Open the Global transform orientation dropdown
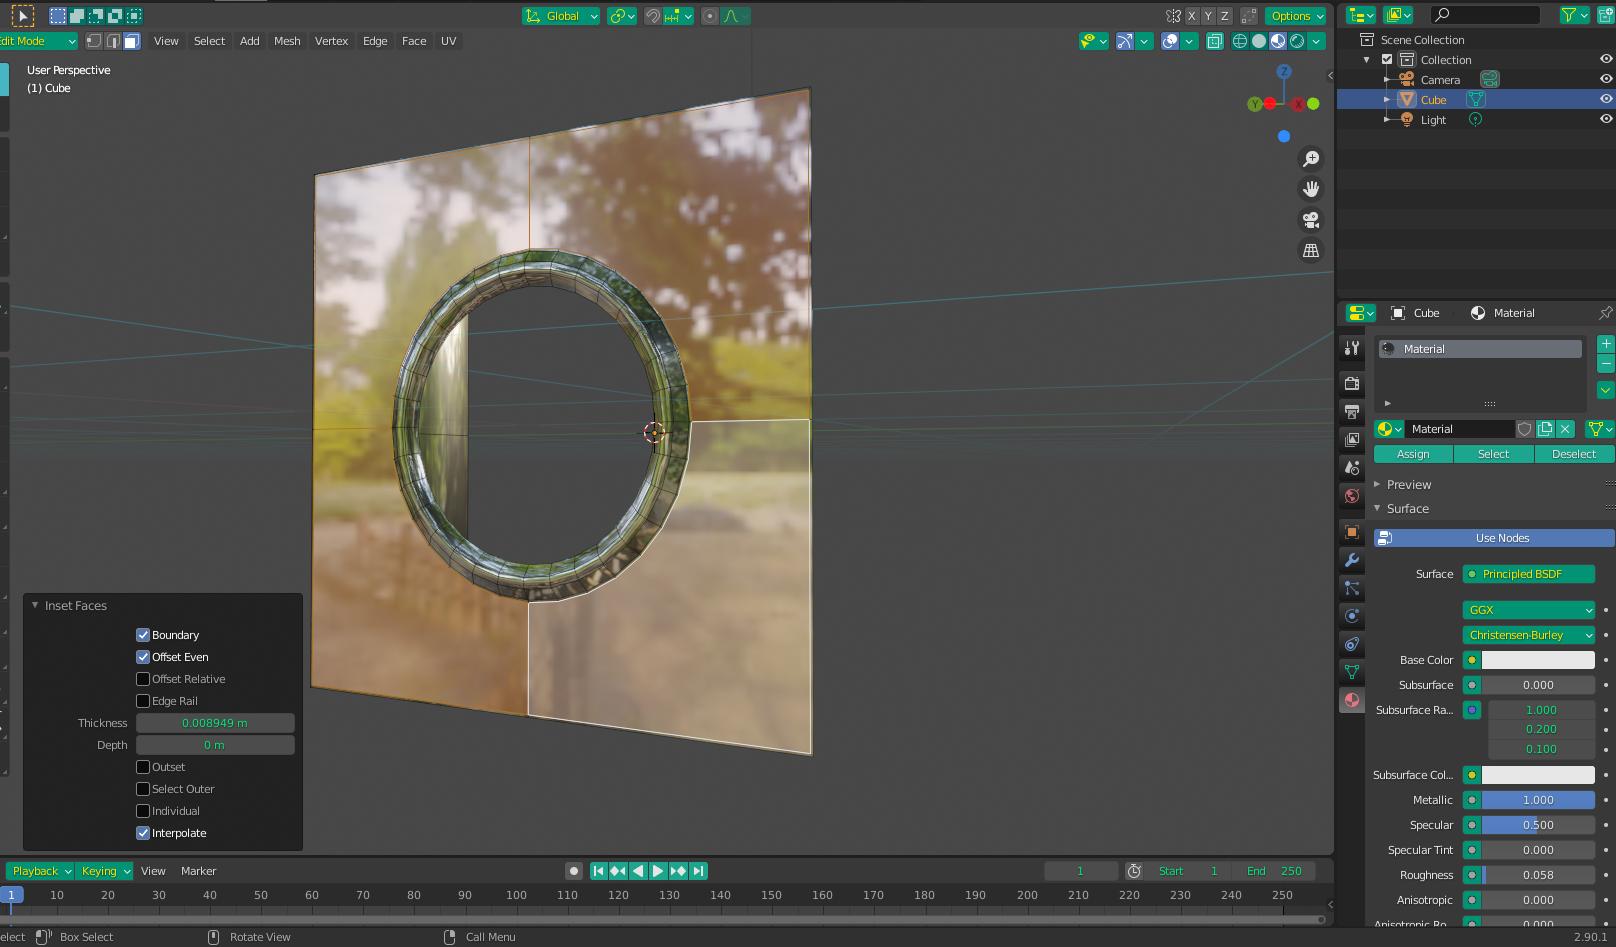 [561, 16]
